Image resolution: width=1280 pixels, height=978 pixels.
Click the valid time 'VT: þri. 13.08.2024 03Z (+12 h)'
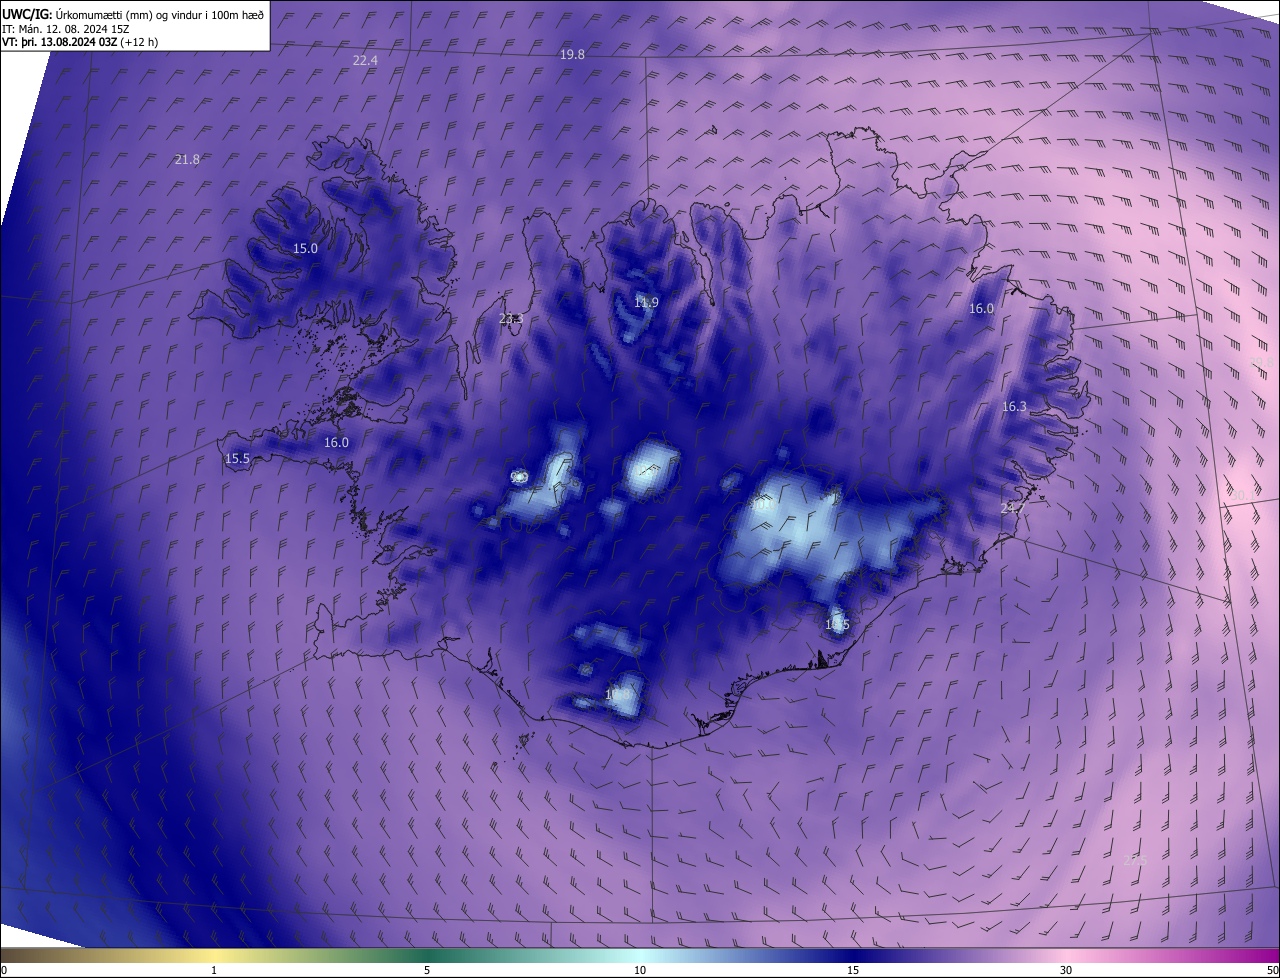tap(80, 42)
